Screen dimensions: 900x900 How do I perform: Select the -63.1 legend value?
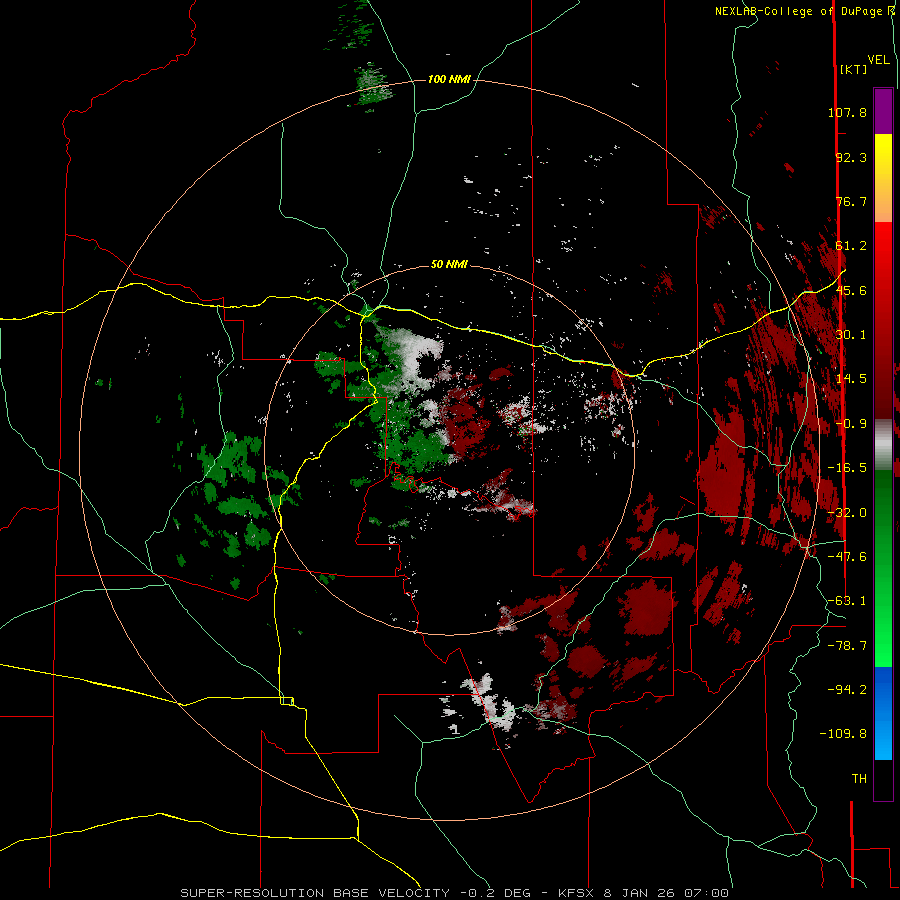847,601
